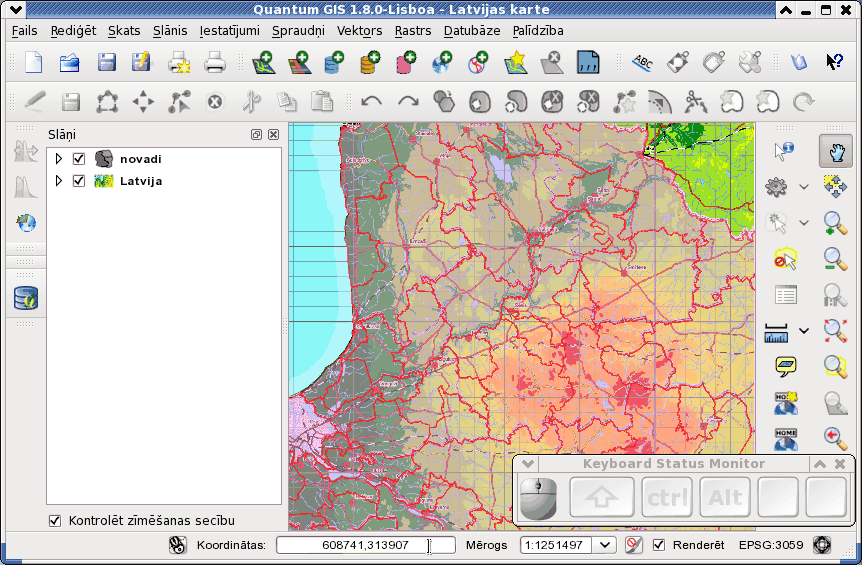Viewport: 862px width, 565px height.
Task: Toggle the Renderēt checkbox
Action: (659, 545)
